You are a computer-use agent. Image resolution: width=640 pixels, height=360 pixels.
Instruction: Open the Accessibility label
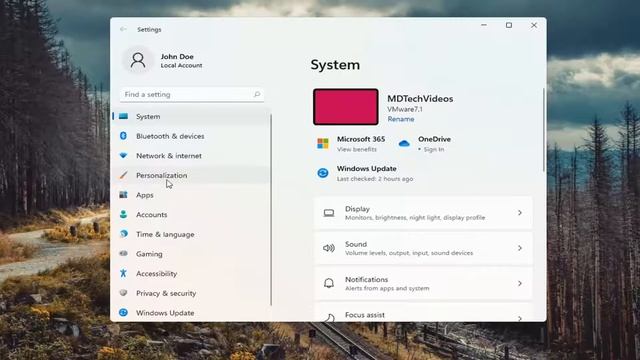[x=157, y=273]
